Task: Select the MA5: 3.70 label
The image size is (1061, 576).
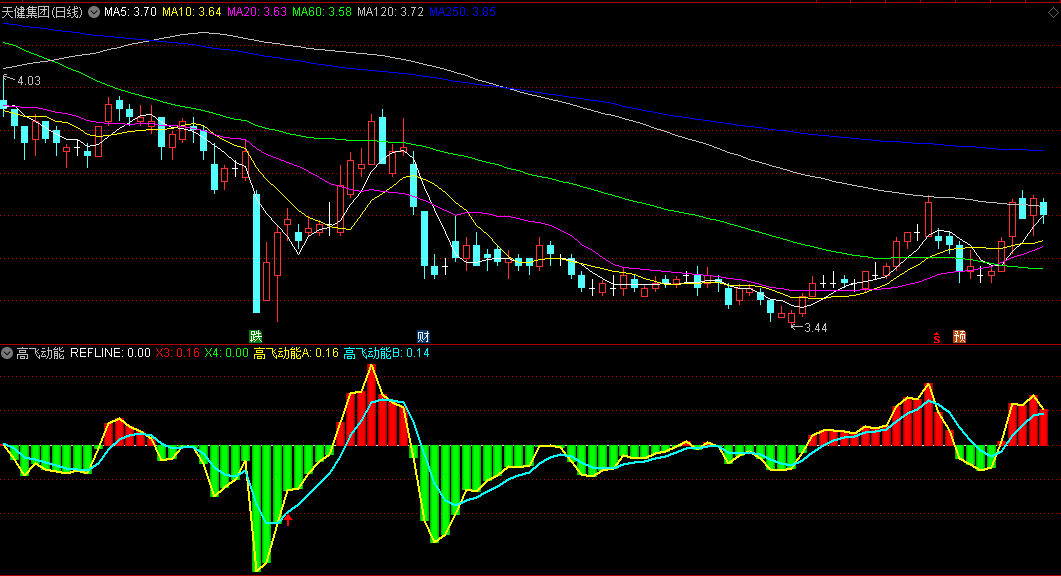Action: point(130,12)
